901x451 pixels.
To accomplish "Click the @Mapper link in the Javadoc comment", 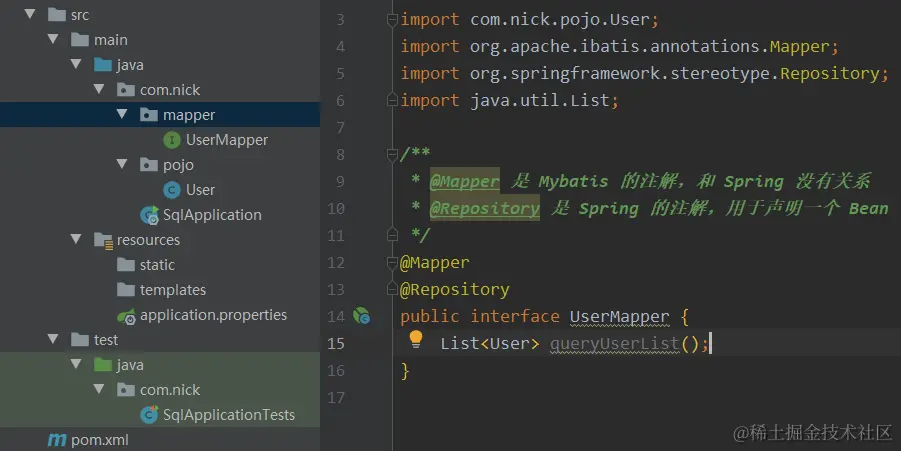I will point(465,182).
